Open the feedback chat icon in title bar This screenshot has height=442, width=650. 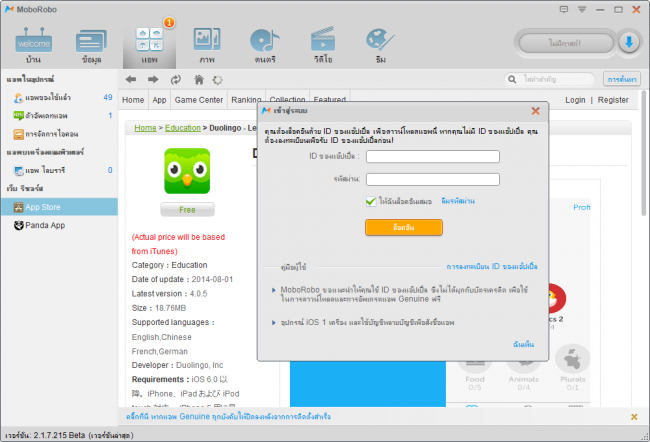pyautogui.click(x=564, y=10)
